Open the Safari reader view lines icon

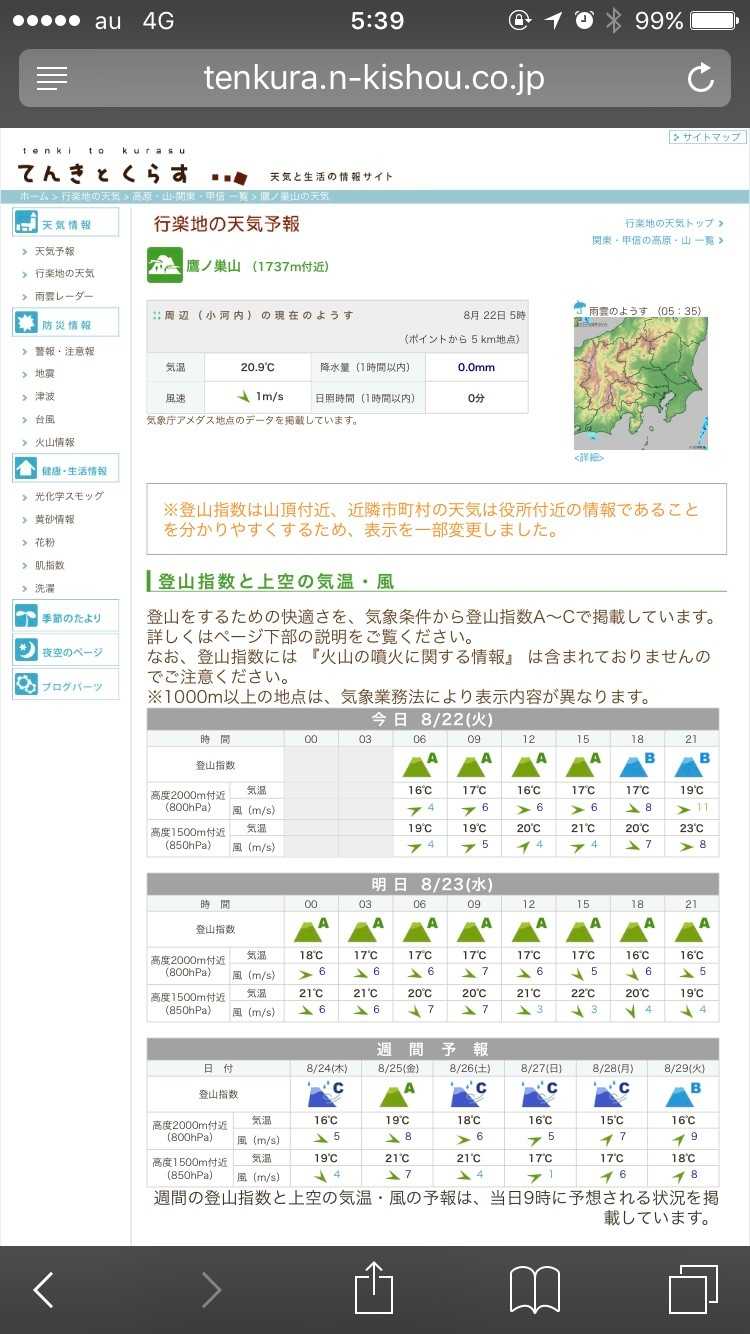52,78
